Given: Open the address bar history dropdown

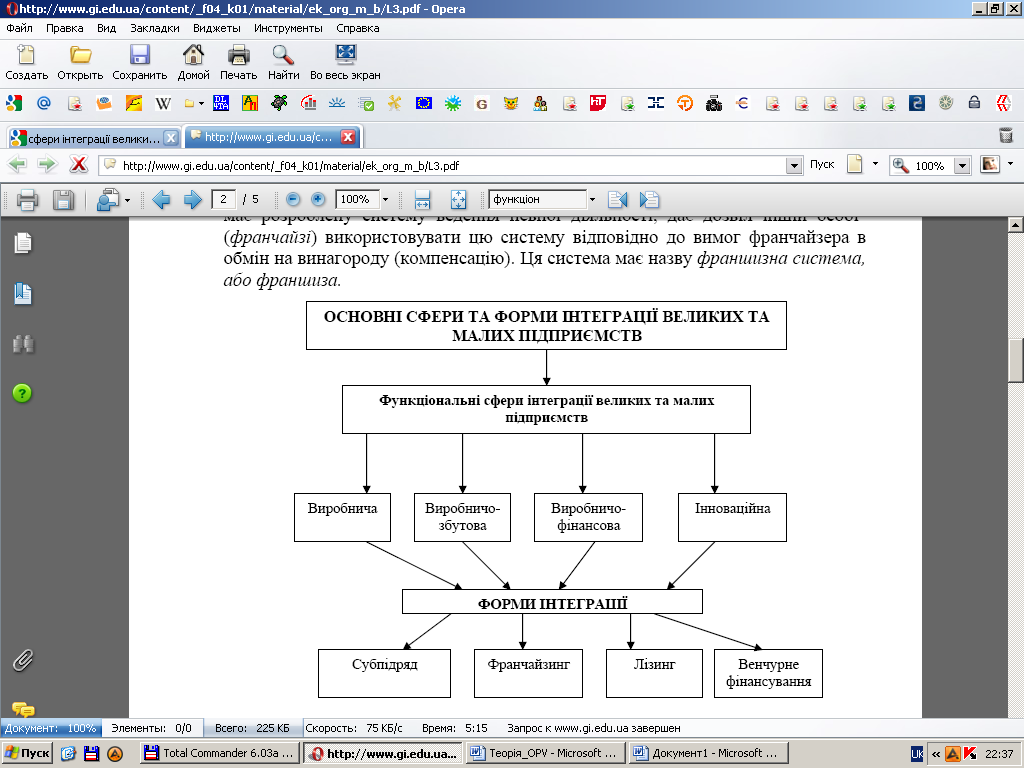Looking at the screenshot, I should click(793, 166).
